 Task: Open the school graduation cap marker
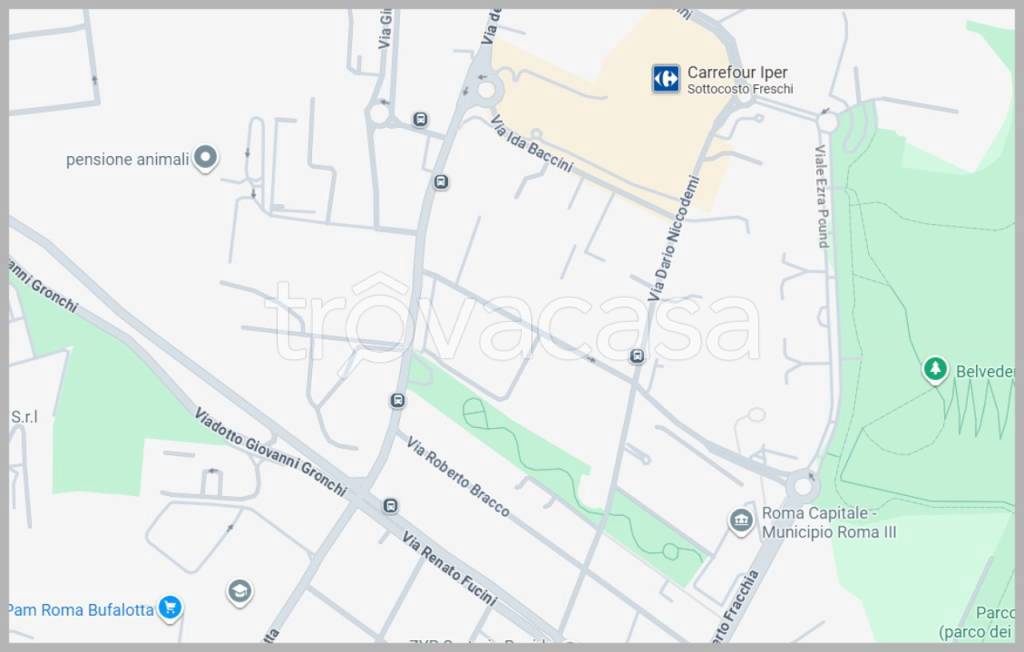pyautogui.click(x=240, y=593)
